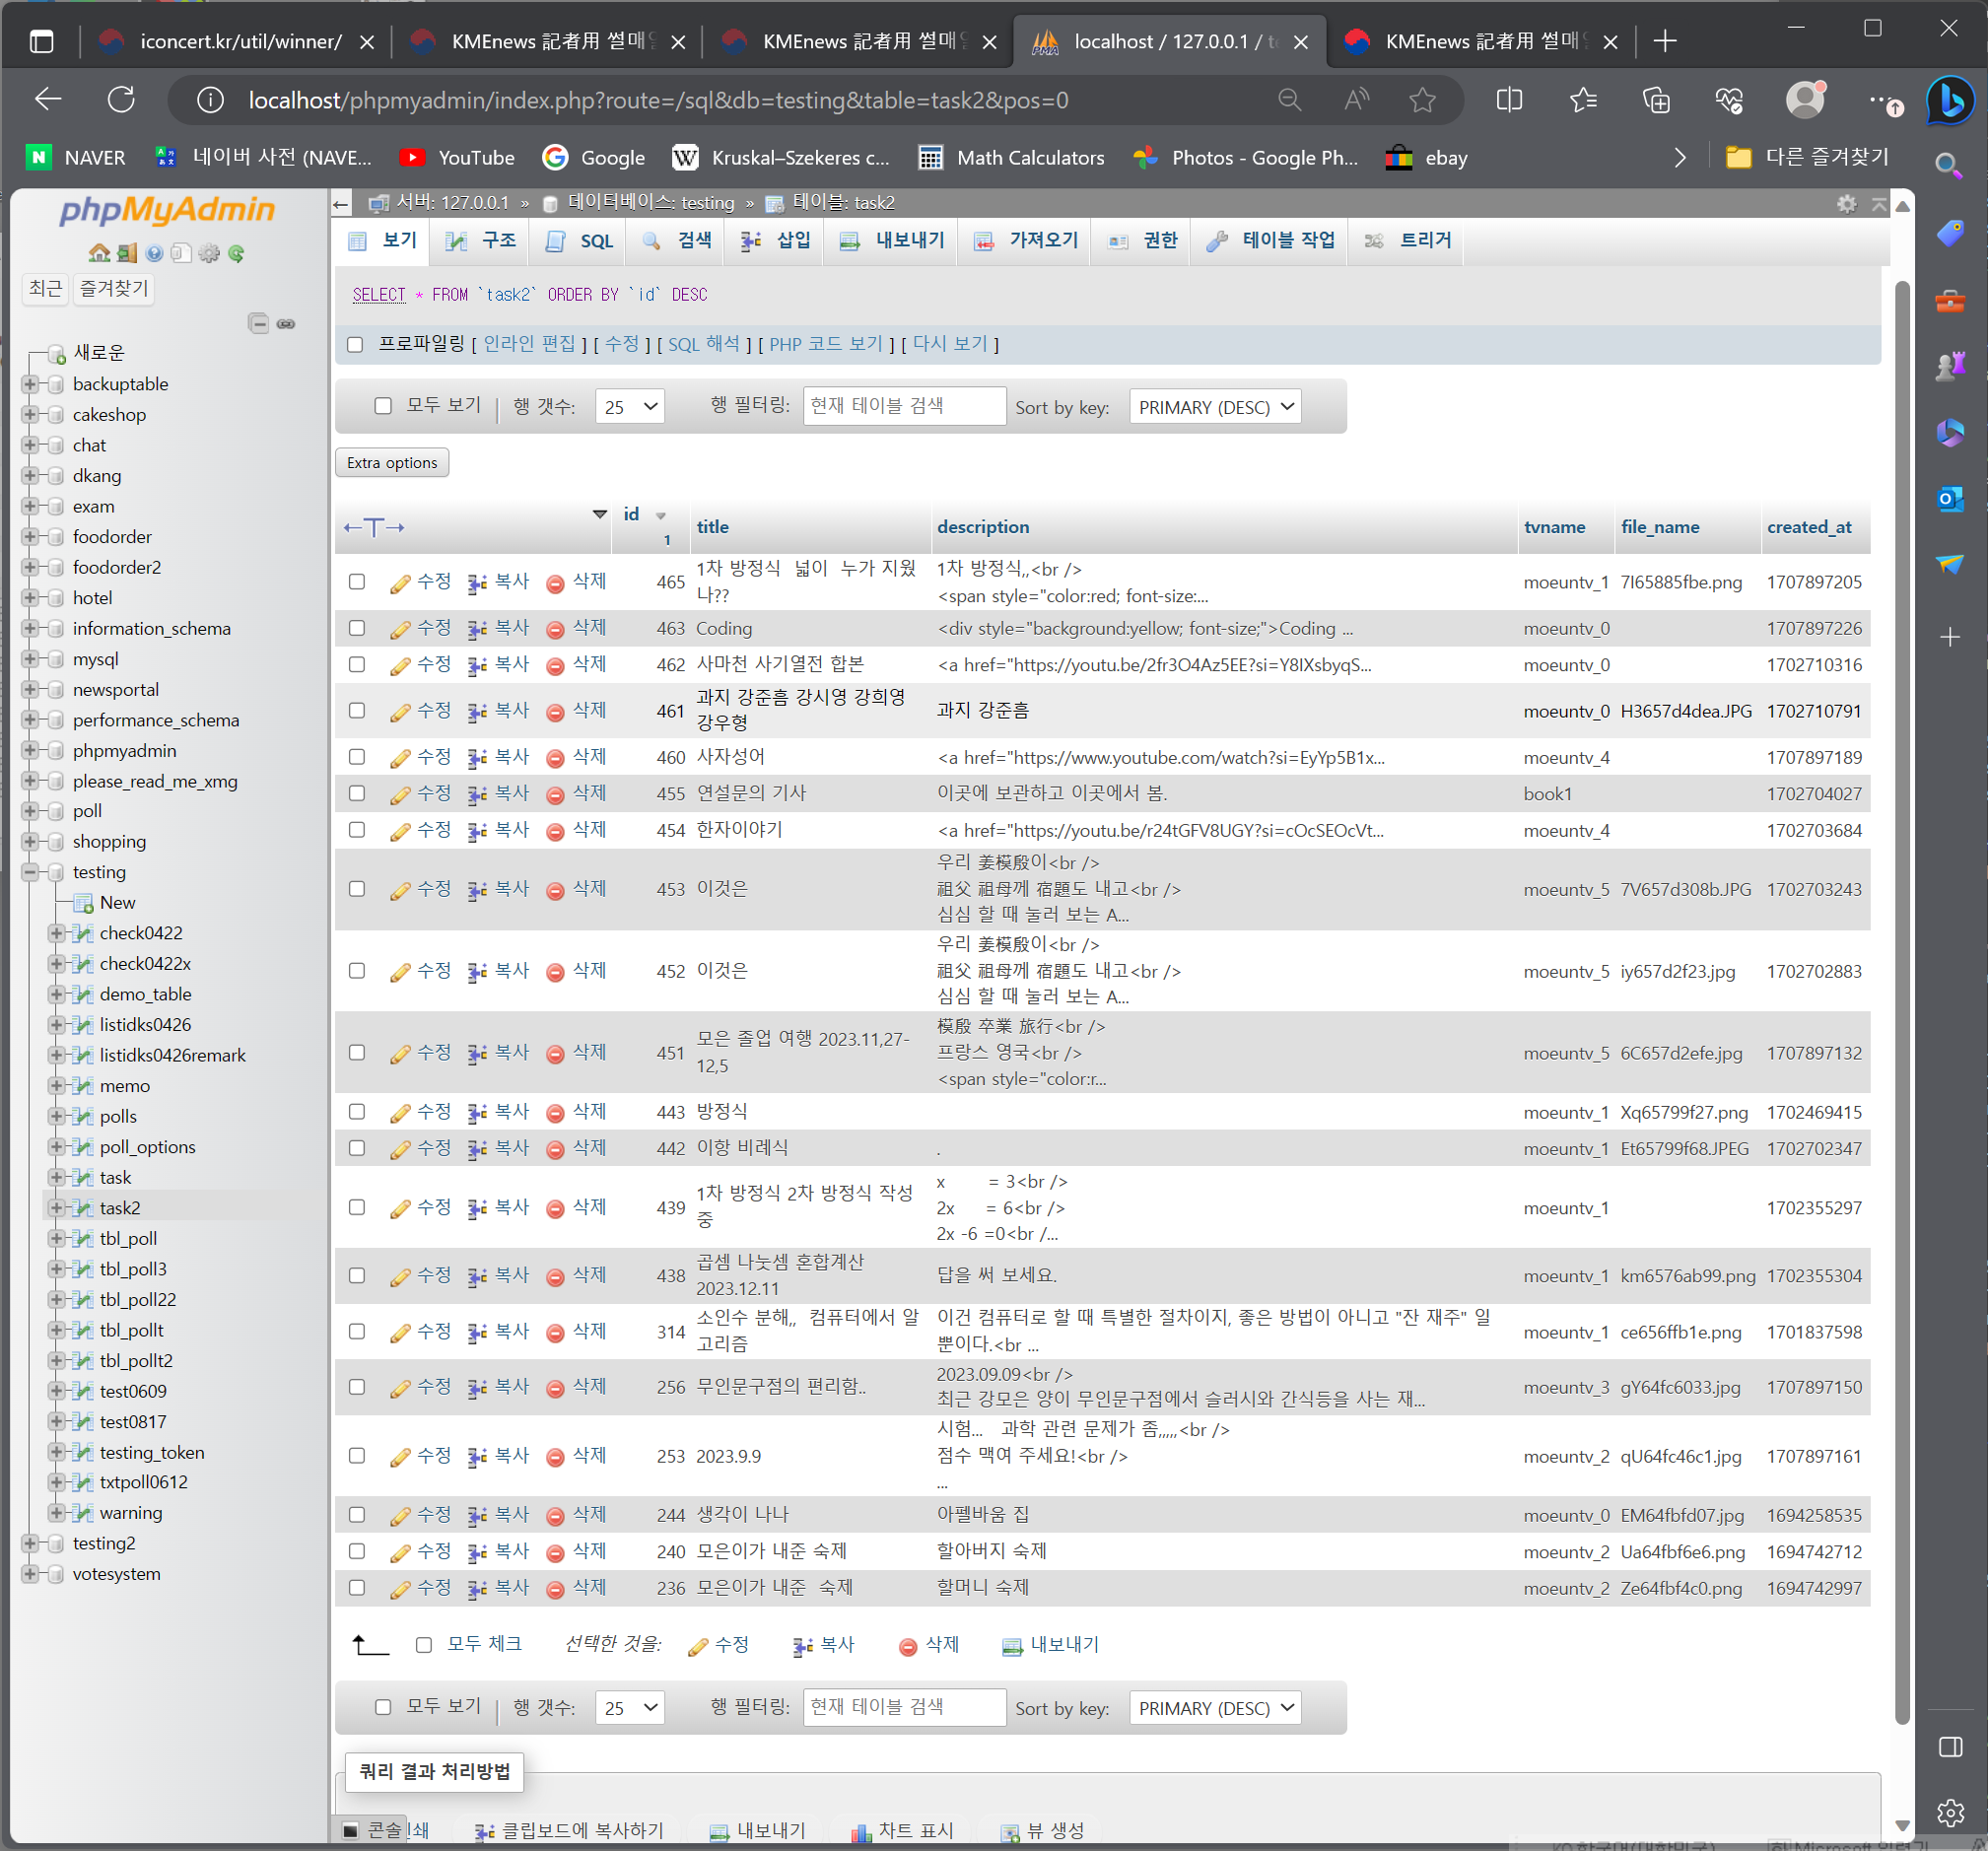1988x1851 pixels.
Task: Expand the shopping database tree node
Action: pos(30,842)
